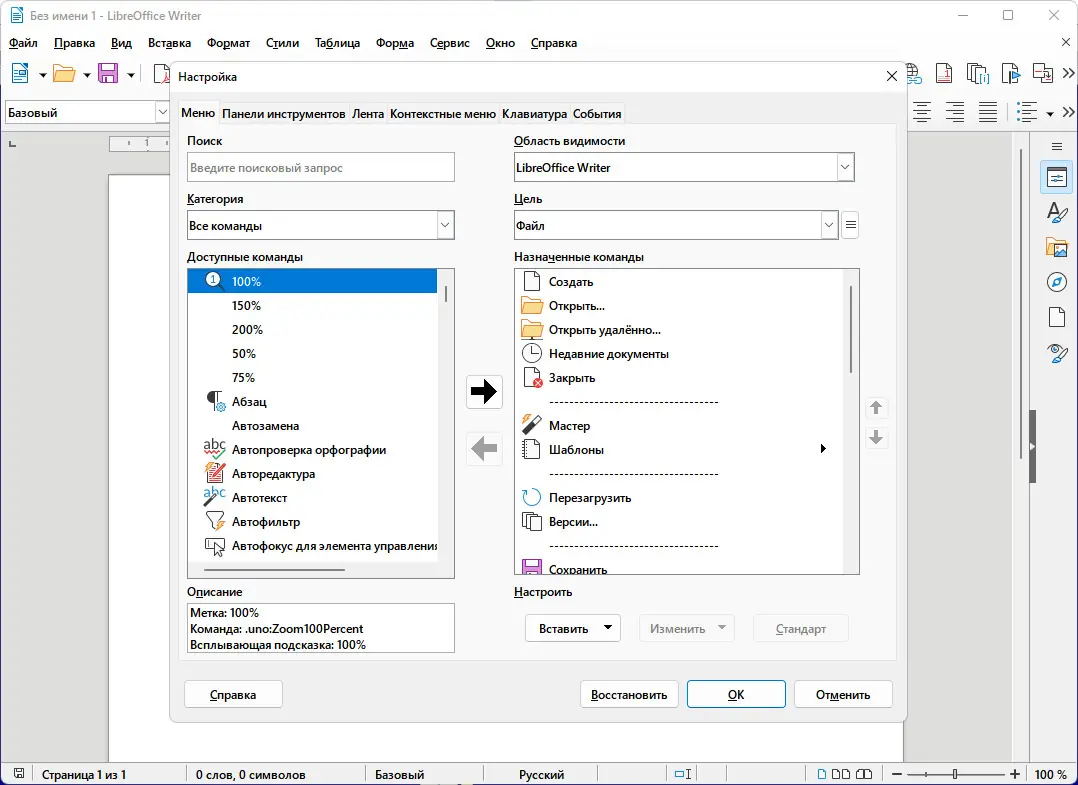
Task: Click the Восстановить button
Action: [629, 694]
